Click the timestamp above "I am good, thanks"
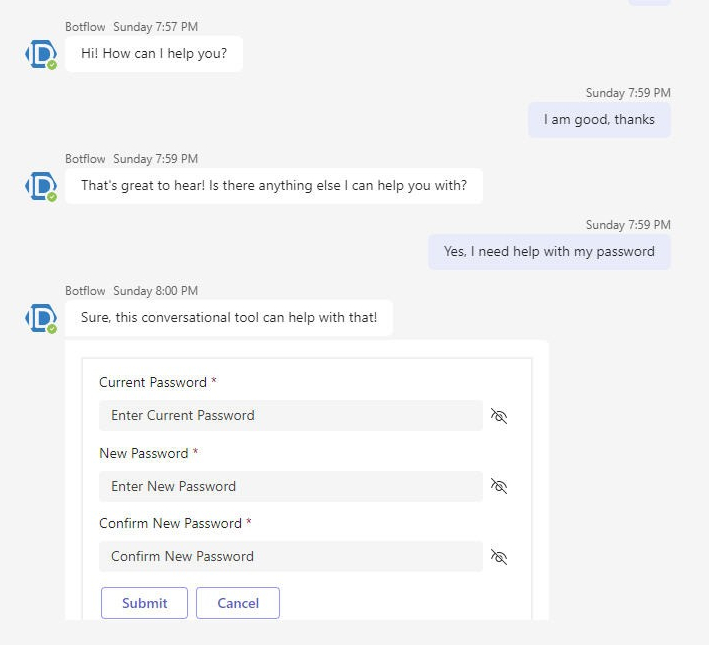 [628, 93]
